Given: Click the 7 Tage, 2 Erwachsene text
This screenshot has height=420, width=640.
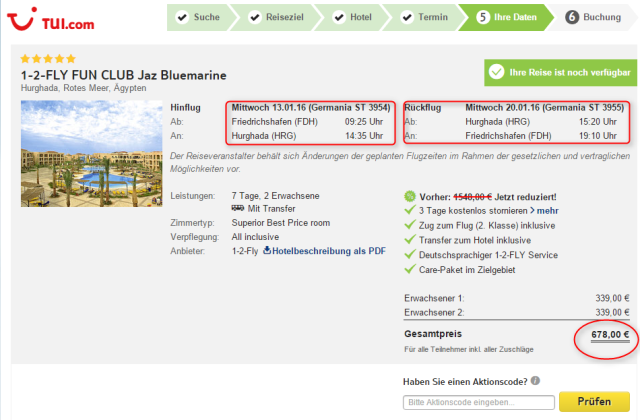Looking at the screenshot, I should tap(276, 196).
